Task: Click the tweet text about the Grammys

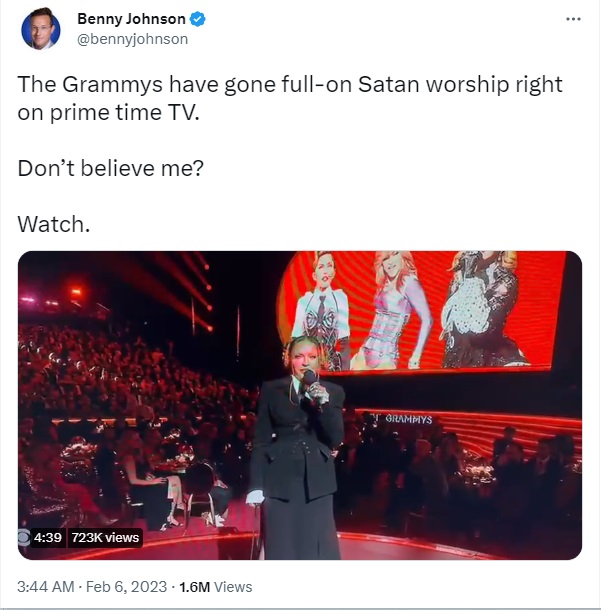Action: [290, 98]
